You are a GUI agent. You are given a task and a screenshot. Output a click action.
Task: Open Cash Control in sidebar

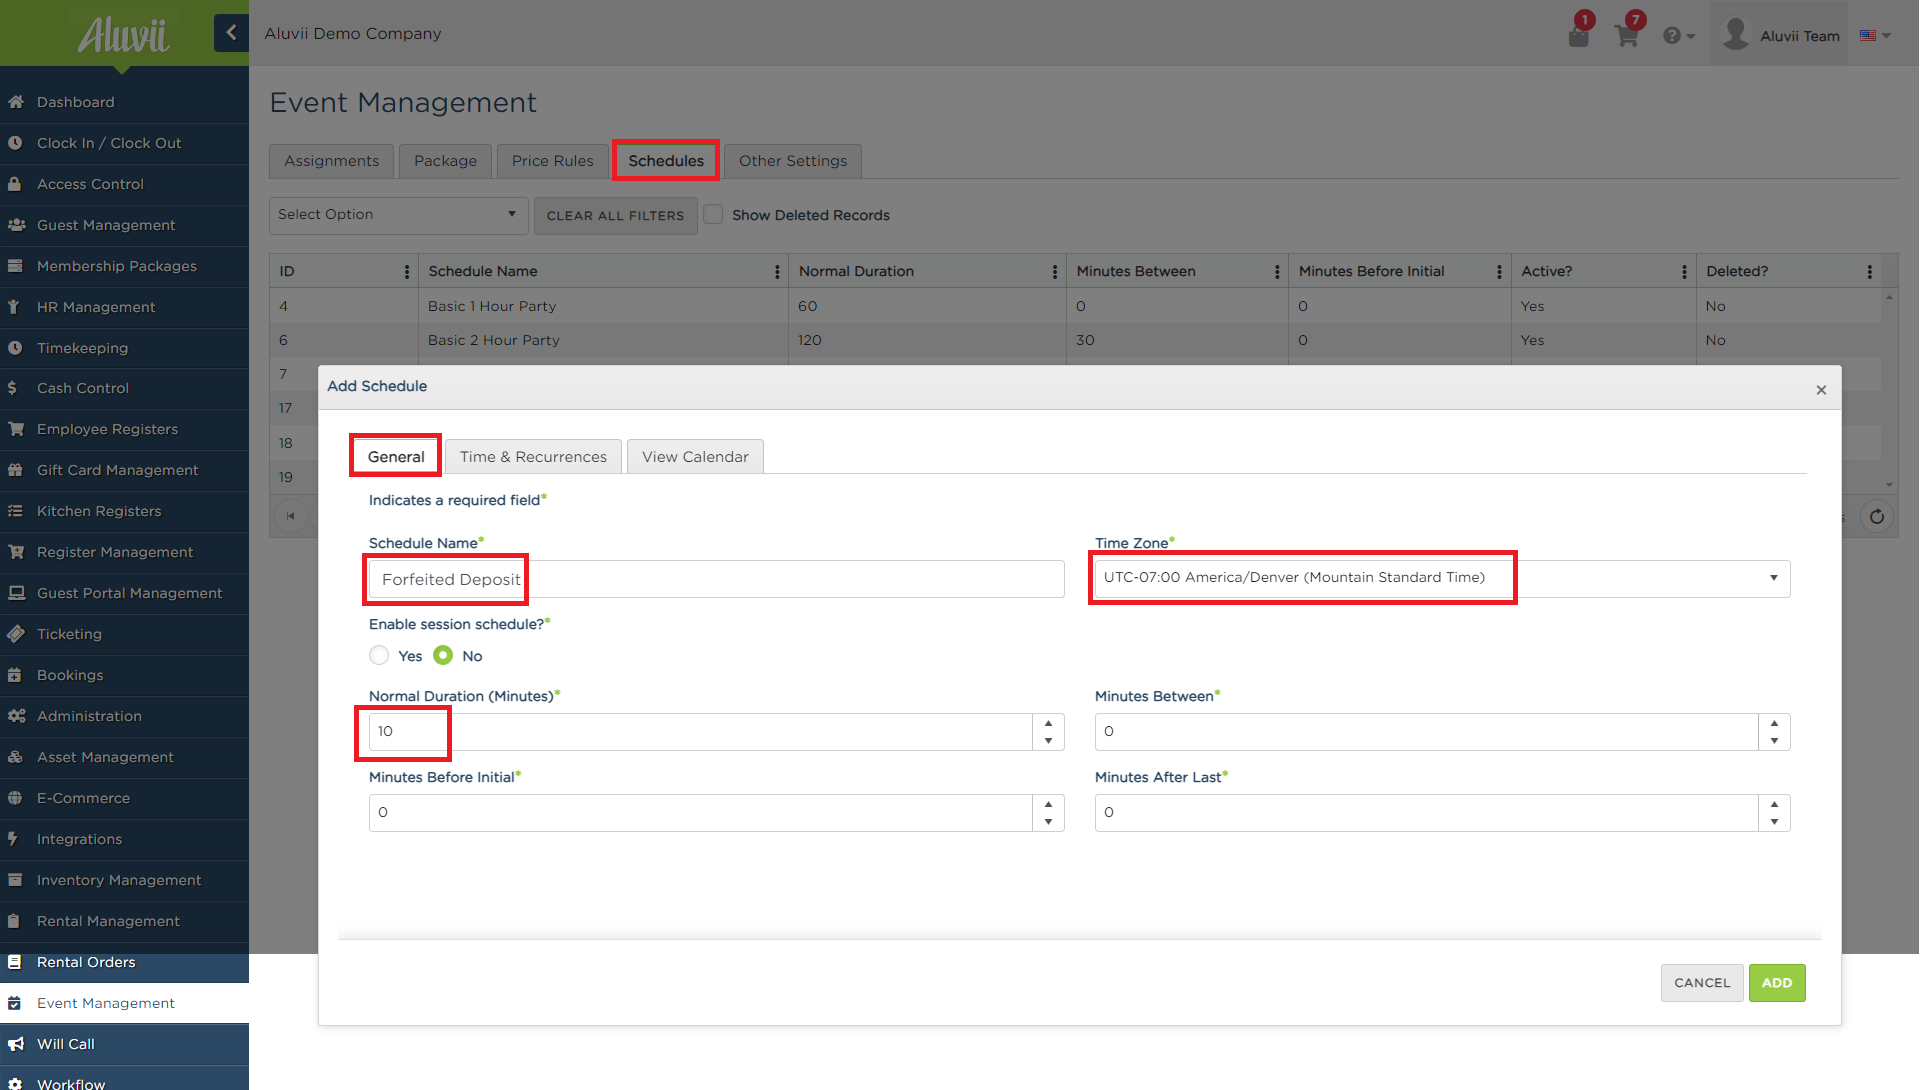coord(124,388)
